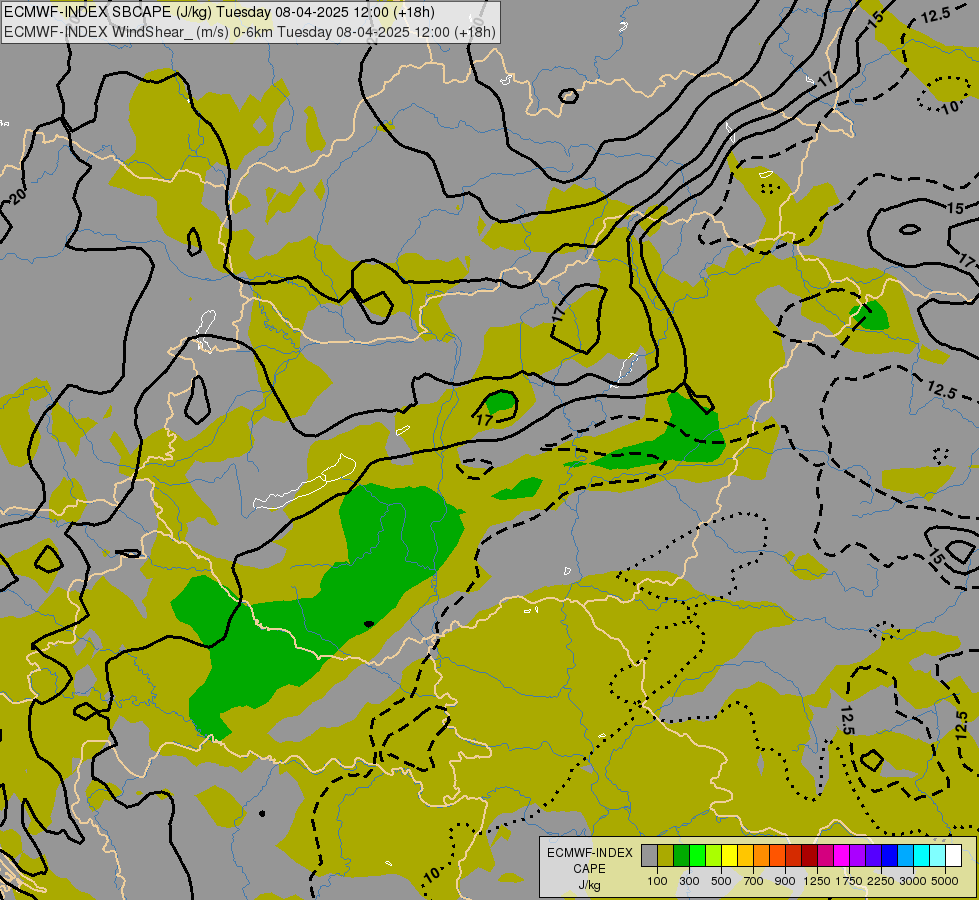Click the 100 value in legend scale
The height and width of the screenshot is (900, 979).
[x=657, y=881]
